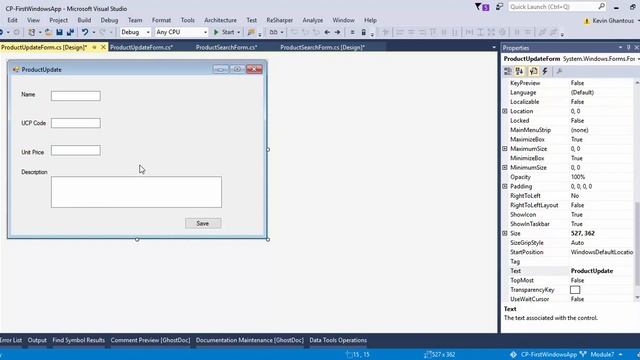Switch to ProductSearchForm.cs [Design]* tab
Viewport: 640px width, 360px height.
coord(322,47)
